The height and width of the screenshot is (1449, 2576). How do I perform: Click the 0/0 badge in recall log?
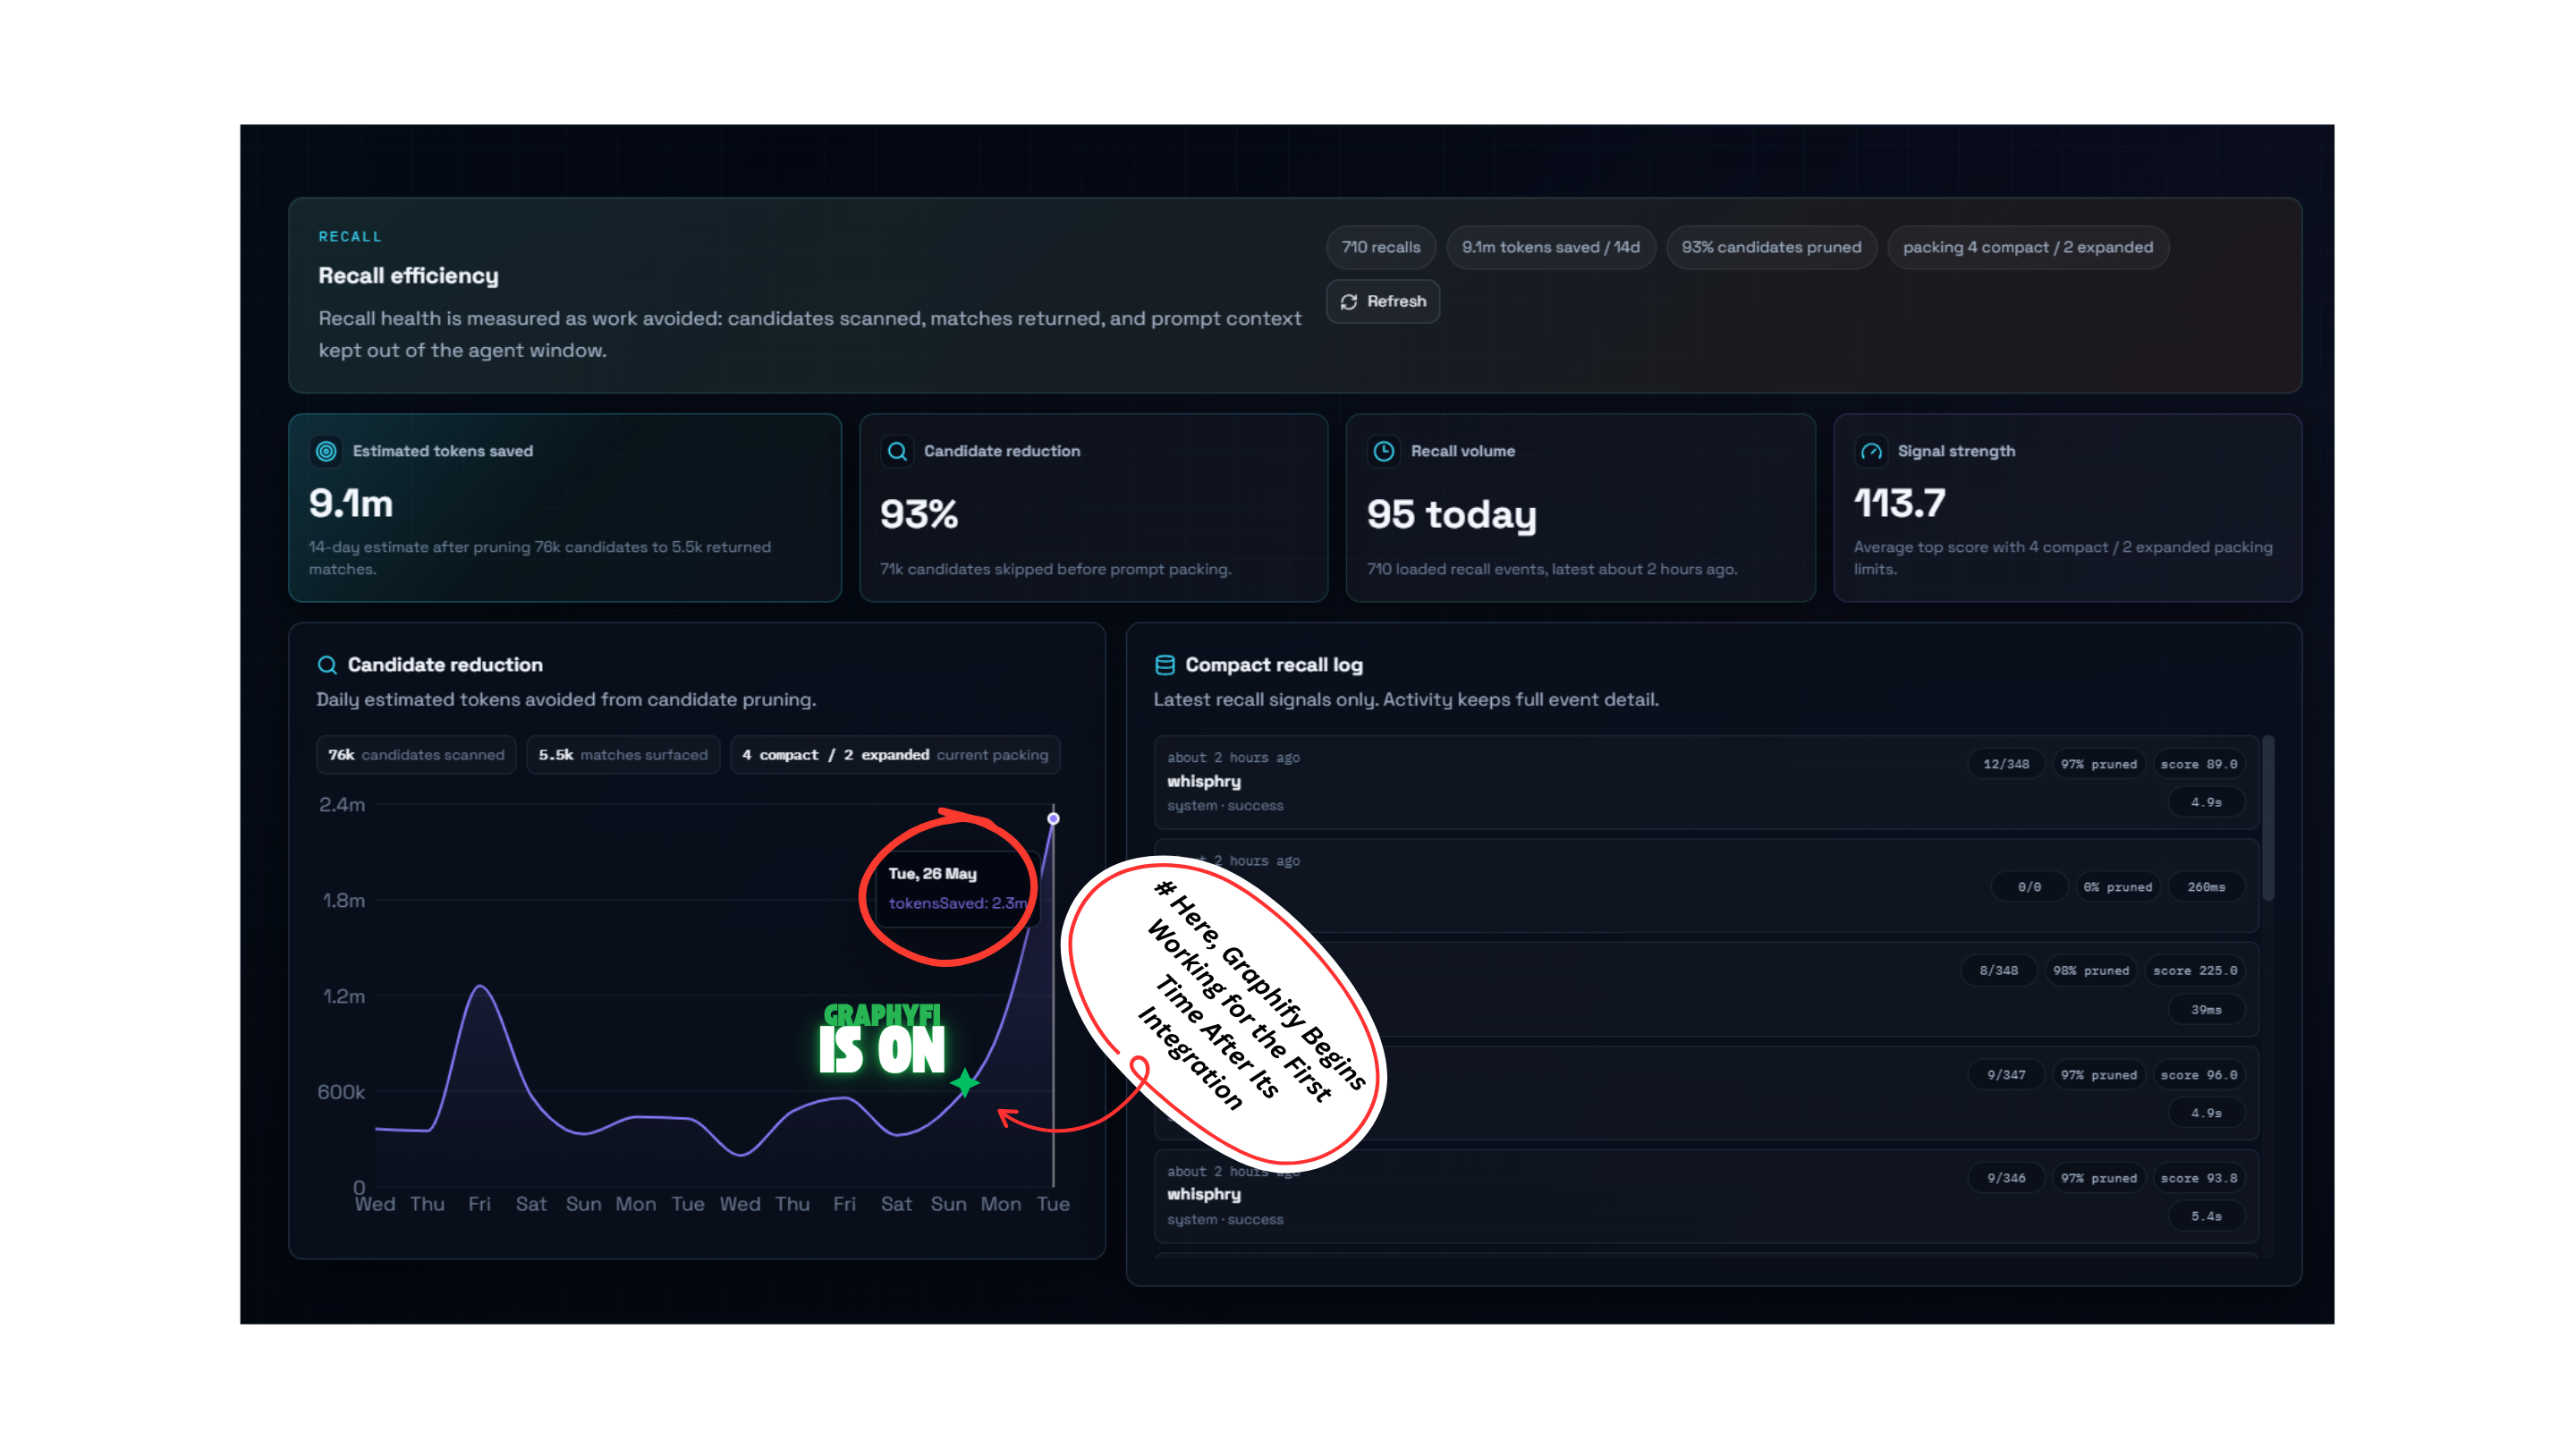[2029, 887]
